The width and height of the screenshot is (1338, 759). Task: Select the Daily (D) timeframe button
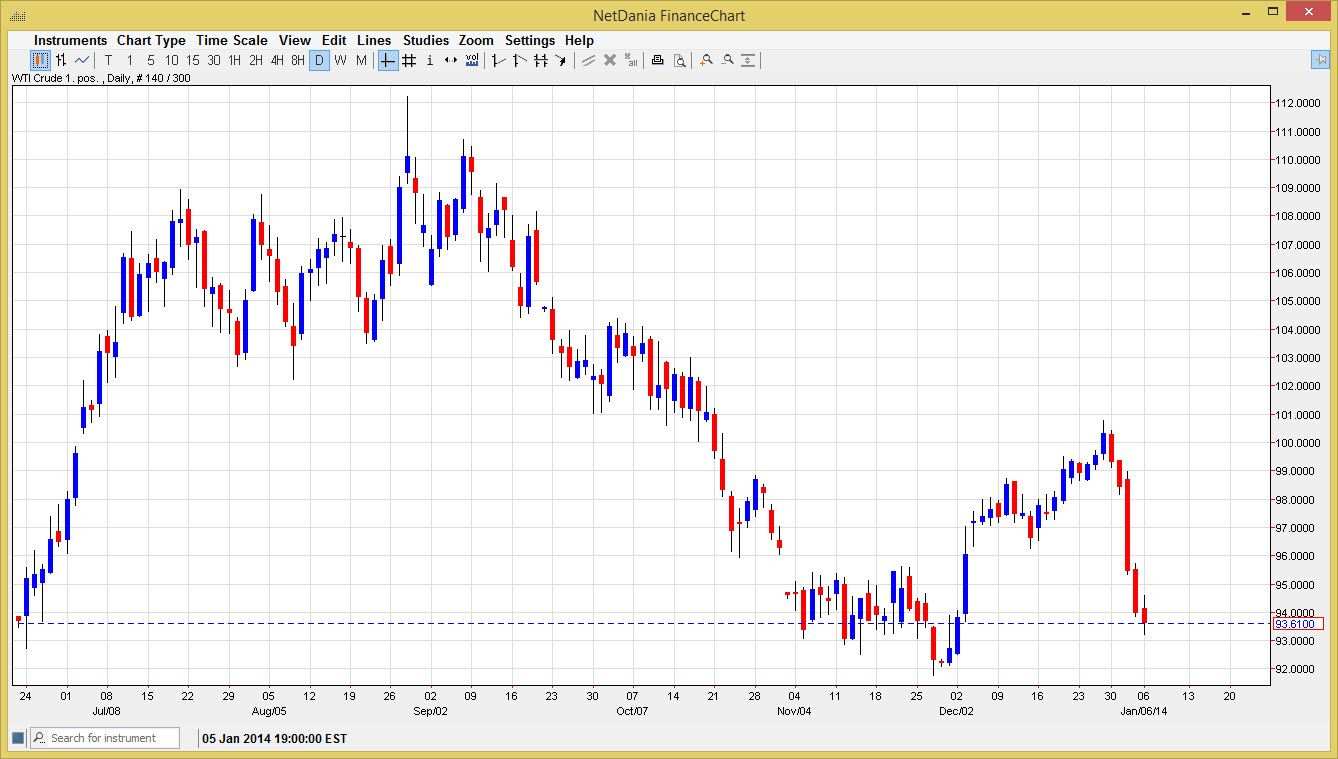click(x=319, y=60)
